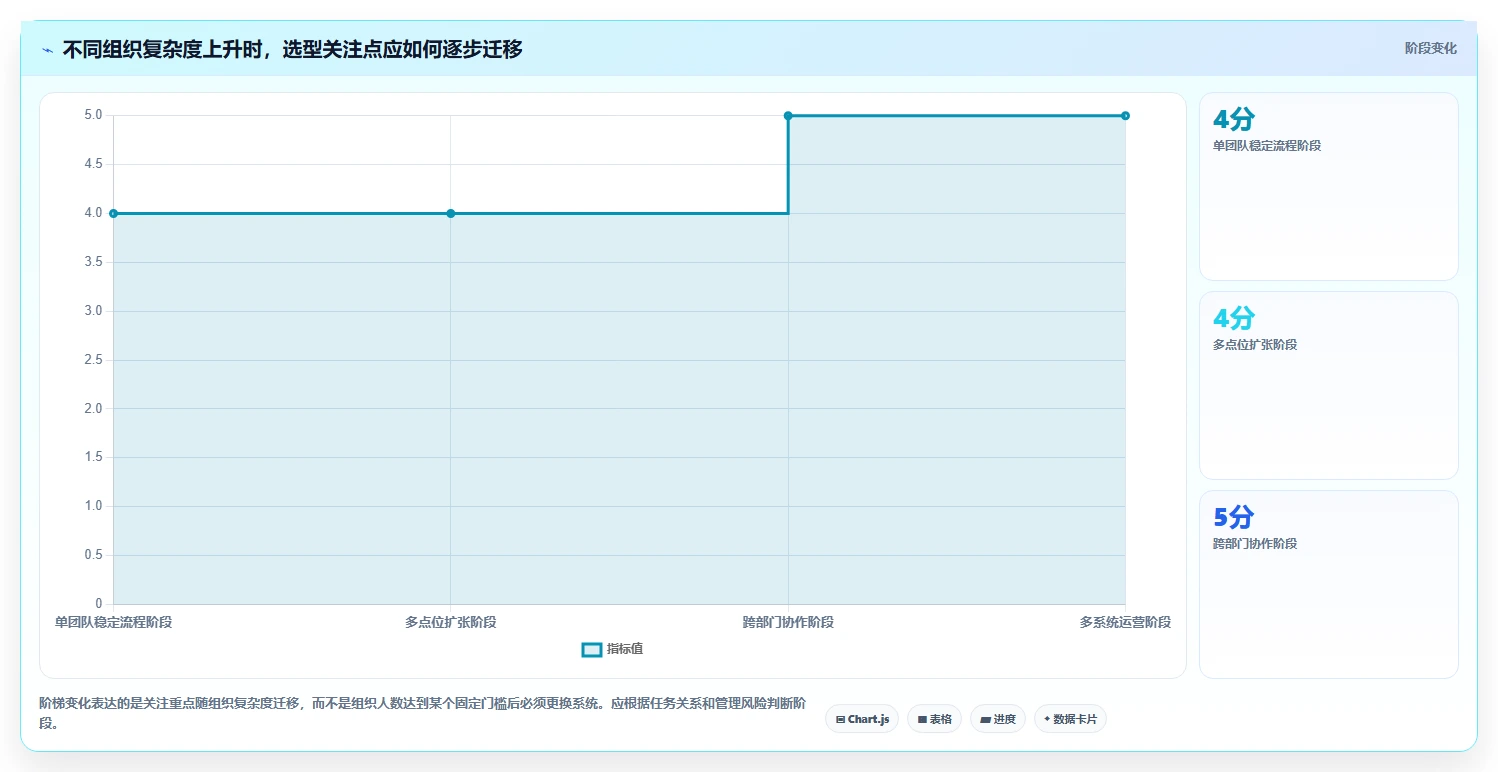Click the 数据卡片 tag chip
The height and width of the screenshot is (772, 1498).
(1070, 719)
